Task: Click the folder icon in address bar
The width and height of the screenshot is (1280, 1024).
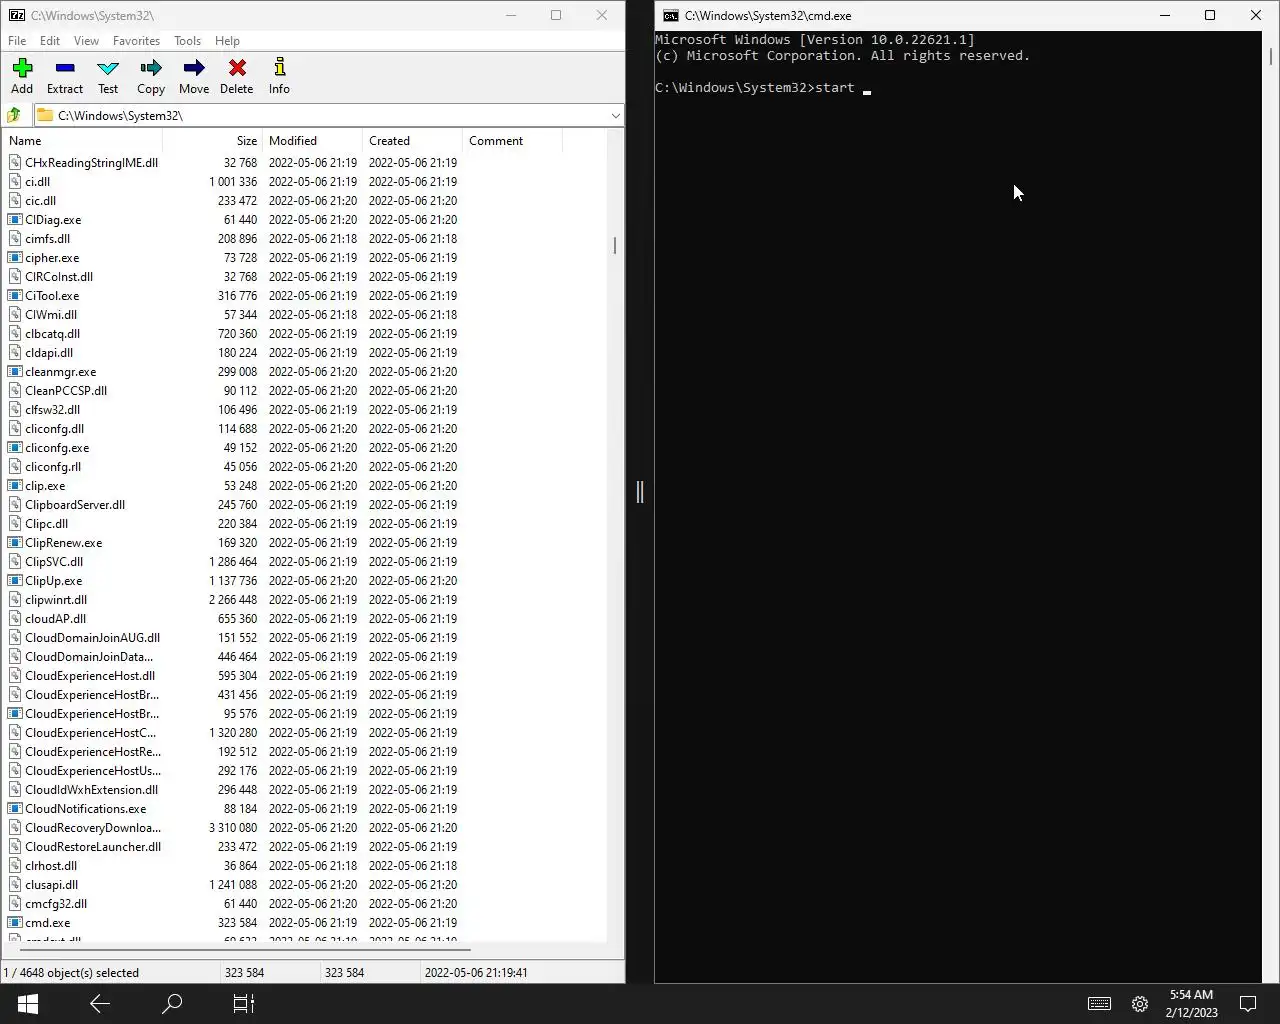Action: tap(45, 115)
